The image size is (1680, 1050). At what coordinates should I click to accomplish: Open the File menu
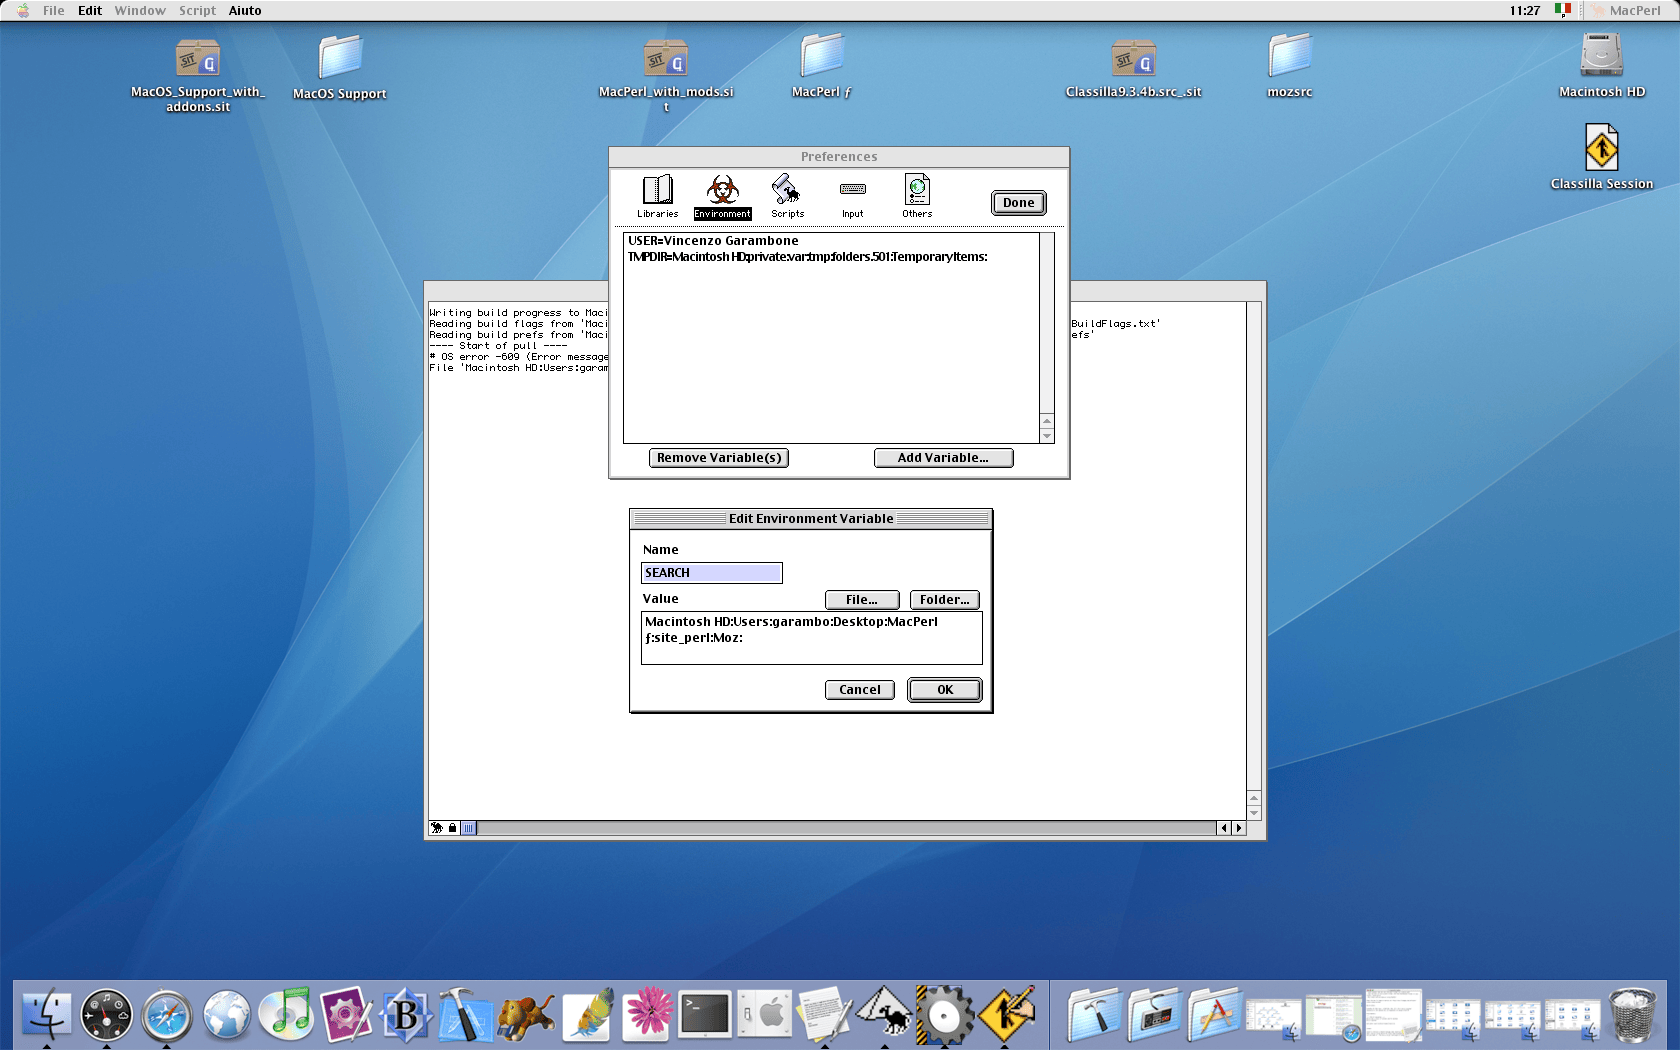[x=53, y=11]
